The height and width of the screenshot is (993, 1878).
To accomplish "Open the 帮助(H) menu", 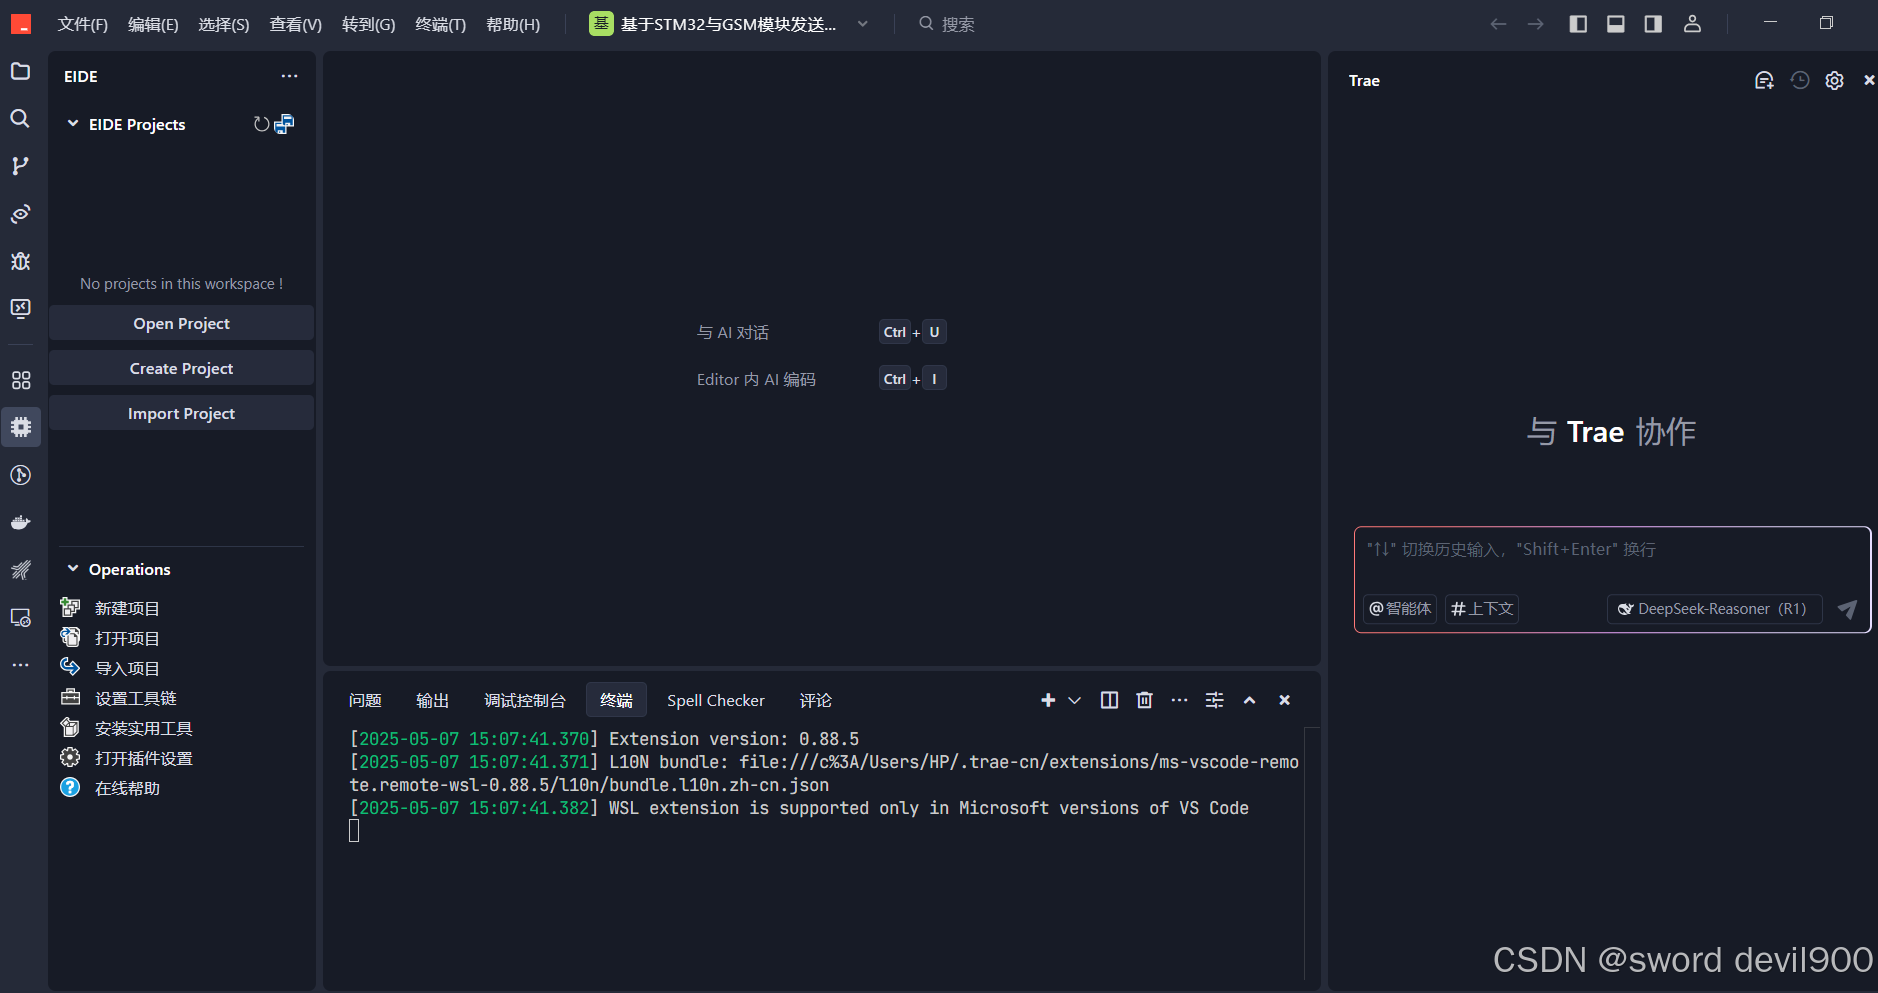I will click(x=513, y=24).
